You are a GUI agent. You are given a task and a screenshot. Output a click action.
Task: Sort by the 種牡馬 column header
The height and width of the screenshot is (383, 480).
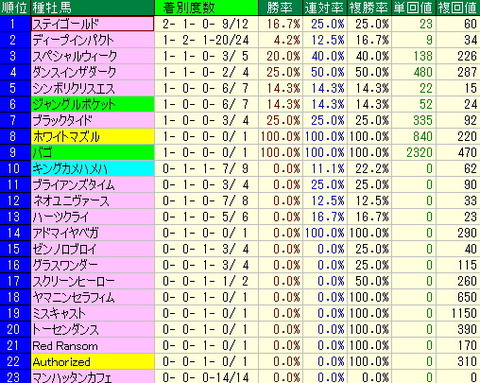tap(93, 8)
